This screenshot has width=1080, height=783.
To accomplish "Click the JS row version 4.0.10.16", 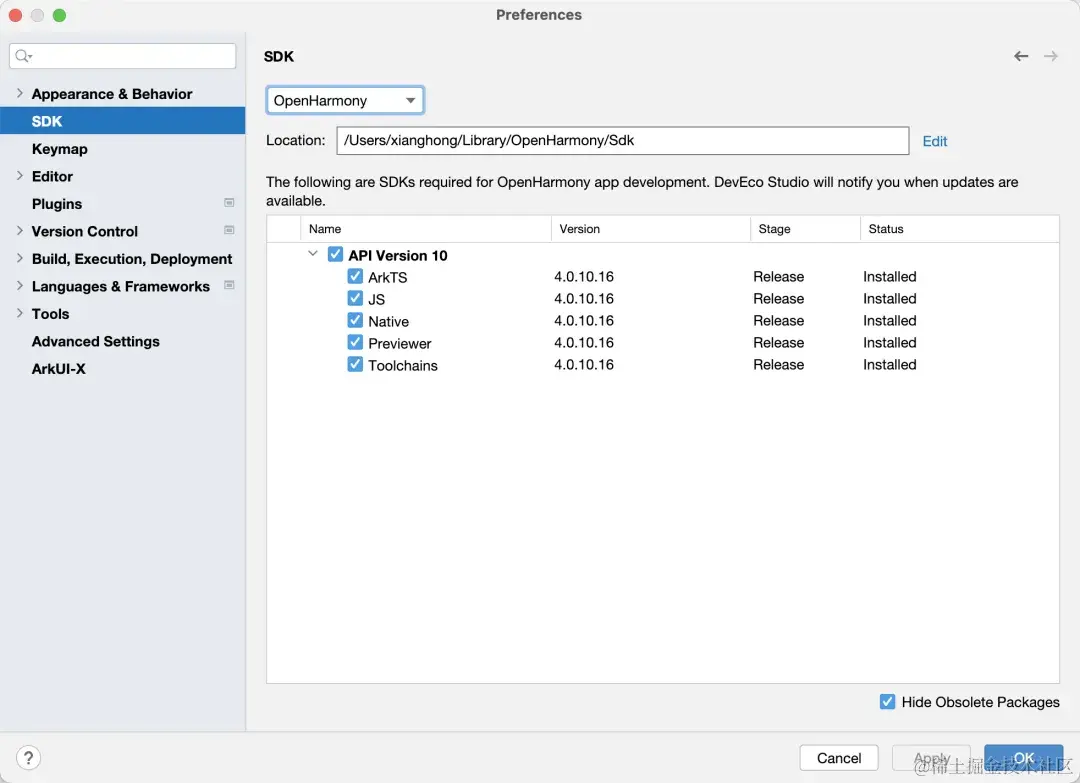I will pos(584,298).
